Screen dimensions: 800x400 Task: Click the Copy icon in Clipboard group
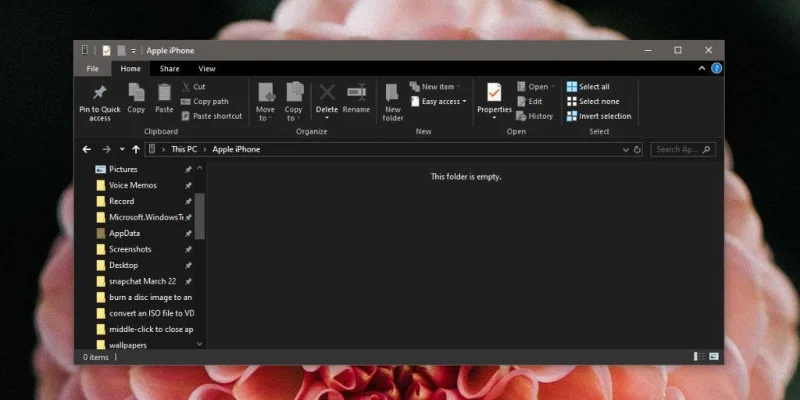[x=136, y=94]
